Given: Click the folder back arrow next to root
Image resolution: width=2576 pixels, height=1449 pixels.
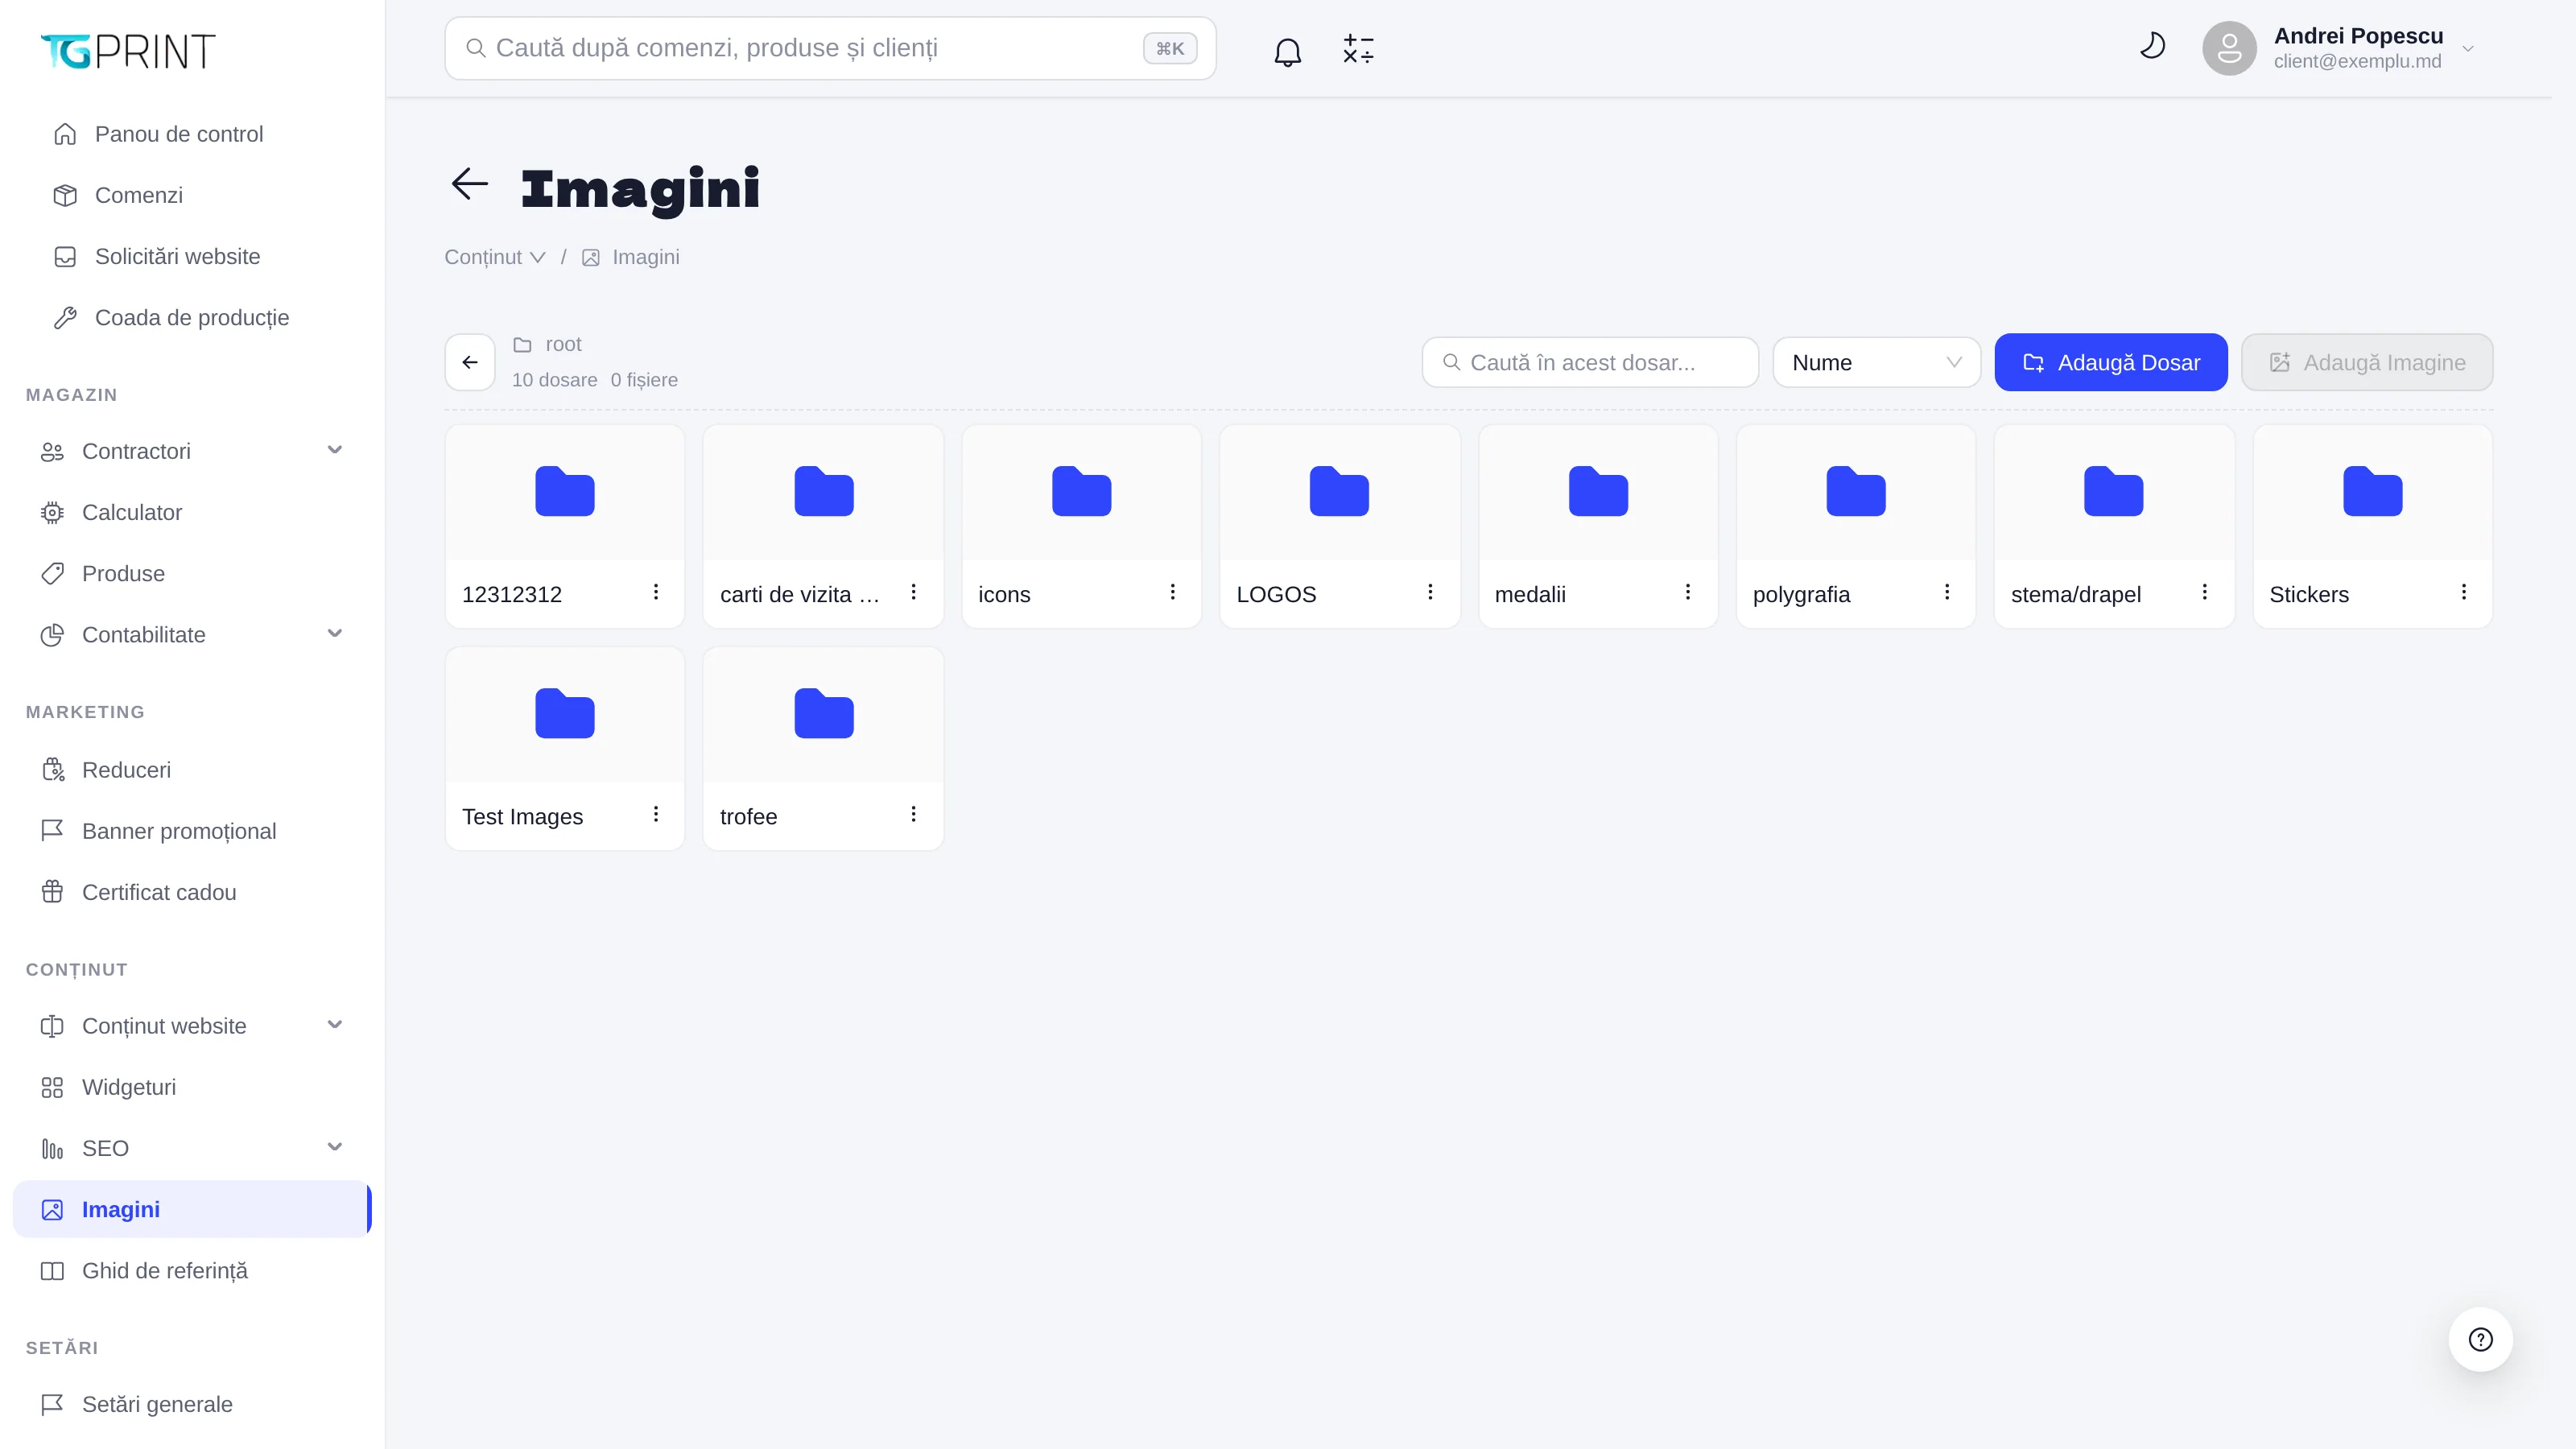Looking at the screenshot, I should point(470,362).
